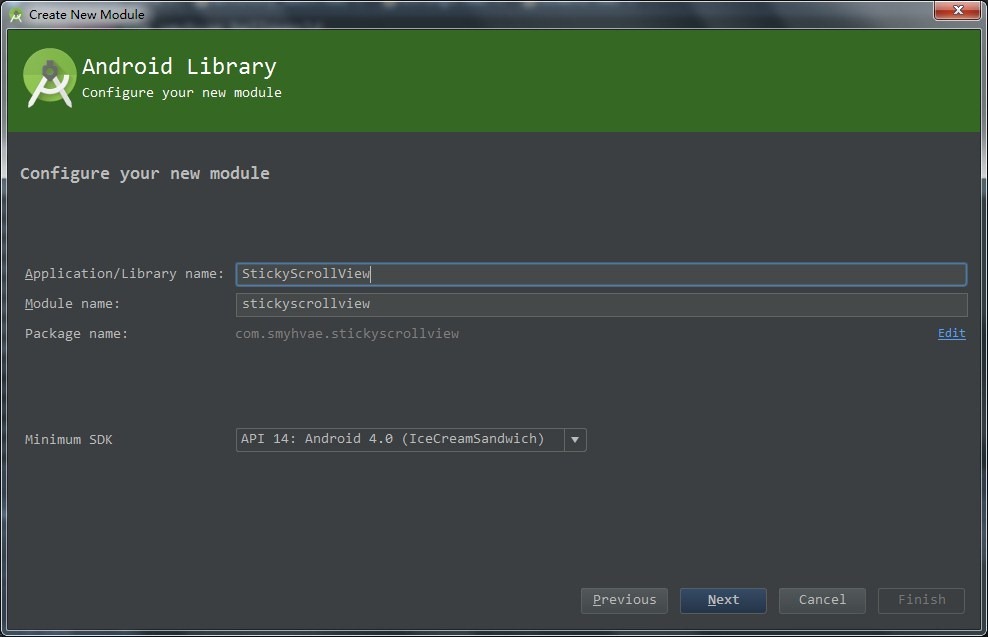The image size is (988, 637).
Task: Cancel the new module wizard
Action: (822, 600)
